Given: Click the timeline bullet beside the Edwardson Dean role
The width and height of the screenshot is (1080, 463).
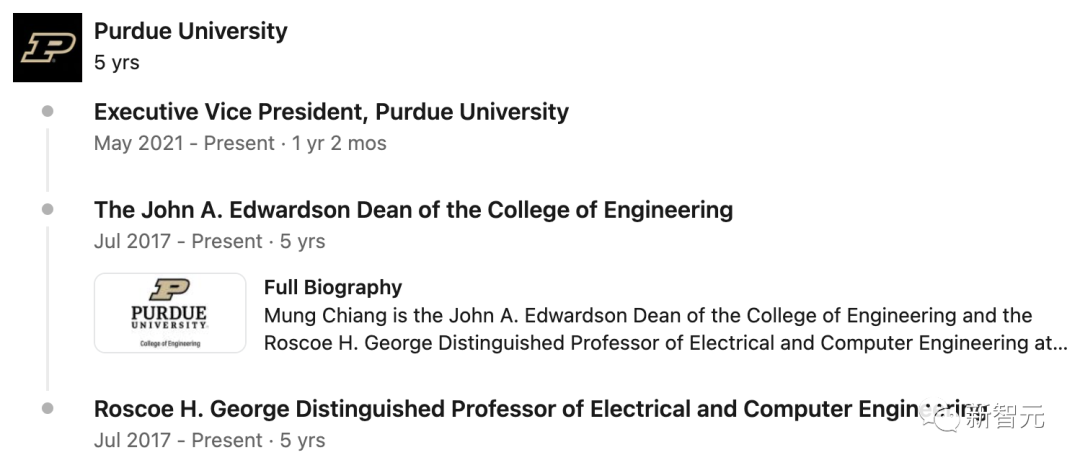Looking at the screenshot, I should (x=47, y=209).
